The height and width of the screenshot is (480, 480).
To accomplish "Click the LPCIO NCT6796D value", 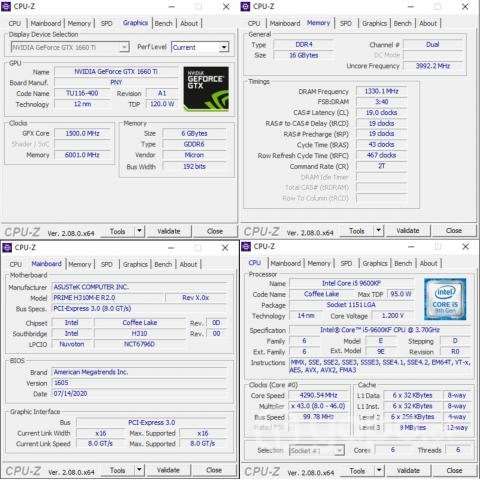I will point(140,344).
